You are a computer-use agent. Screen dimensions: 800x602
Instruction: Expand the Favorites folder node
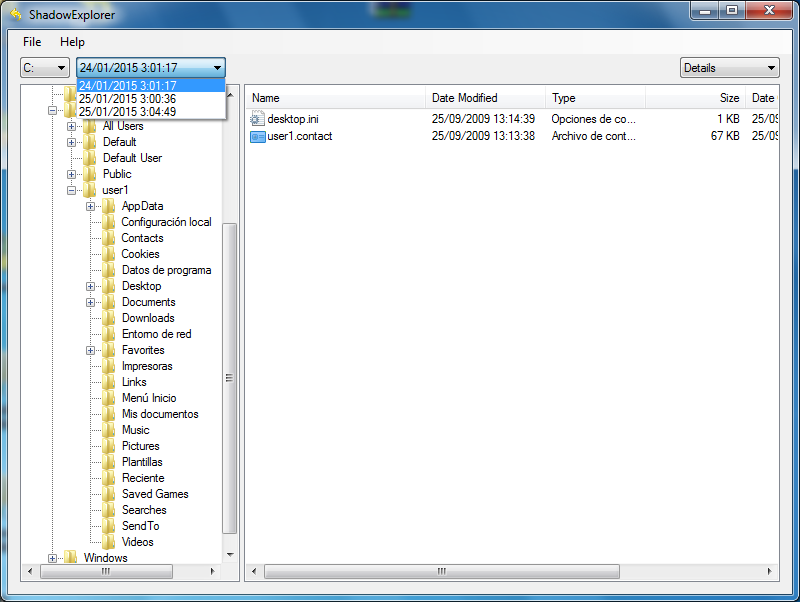90,350
